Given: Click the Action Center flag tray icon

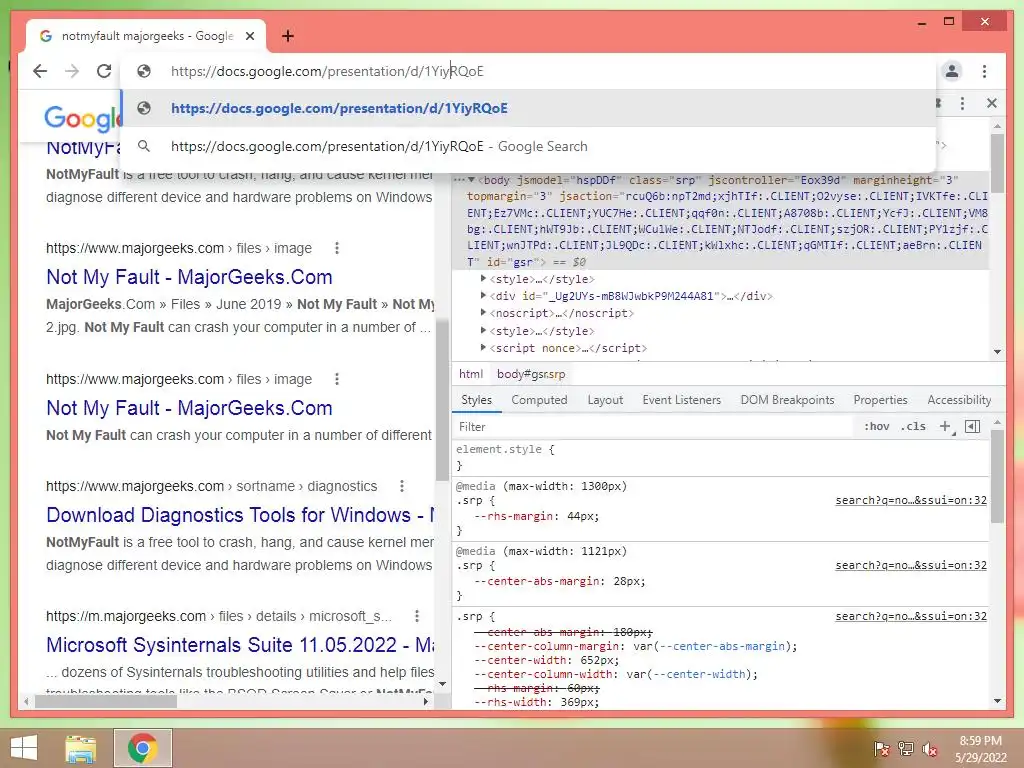Looking at the screenshot, I should pyautogui.click(x=881, y=749).
